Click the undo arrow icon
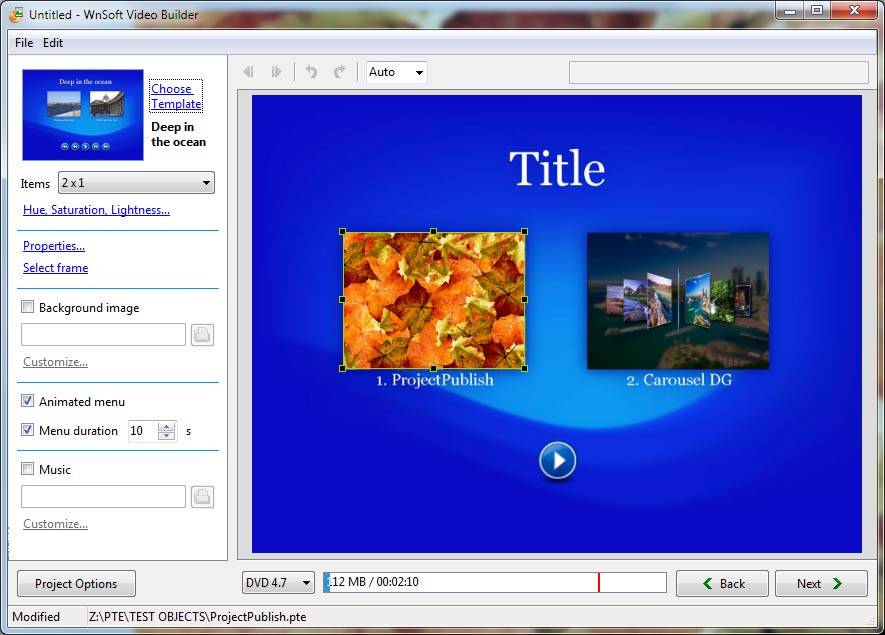 click(311, 72)
